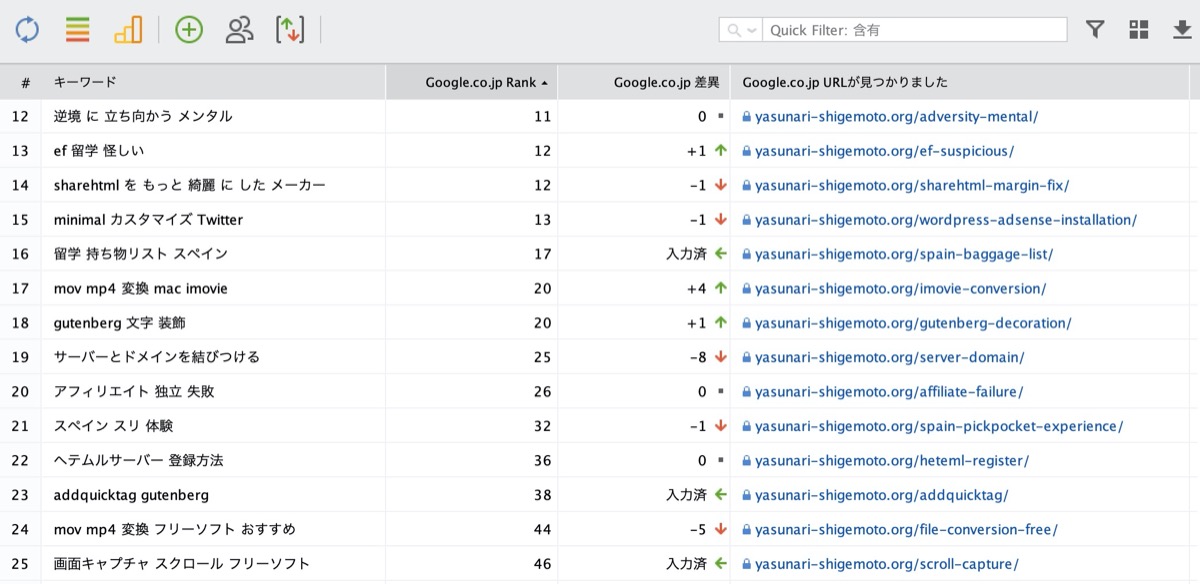Screen dimensions: 1200x584
Task: Open the wordpress-adsense-installation URL link
Action: pyautogui.click(x=945, y=220)
